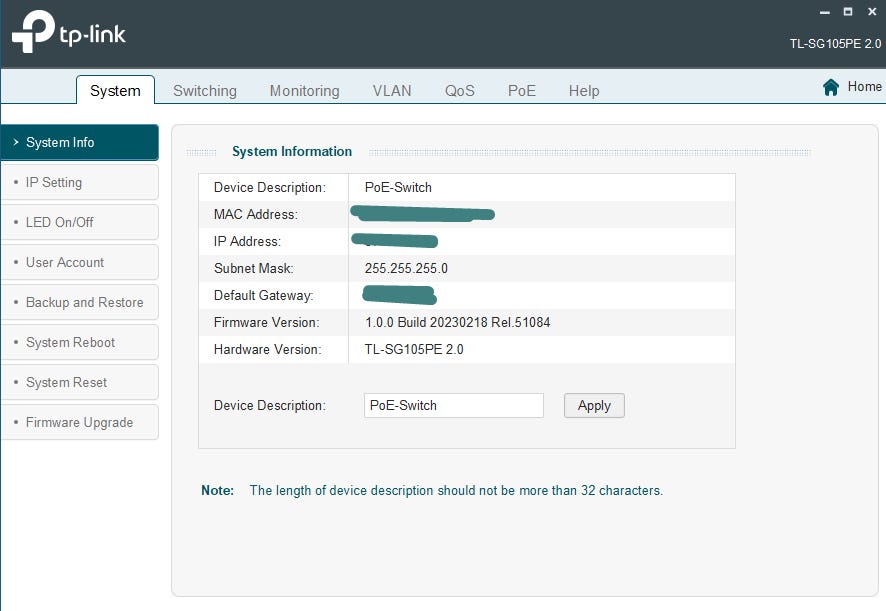
Task: Open System Info in the sidebar
Action: pos(79,143)
